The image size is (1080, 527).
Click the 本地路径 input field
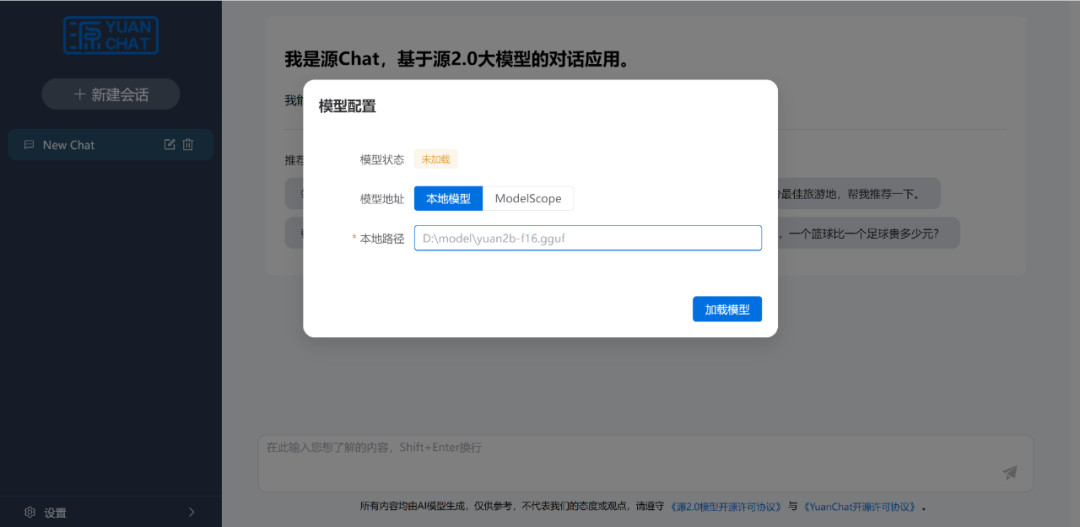[588, 238]
